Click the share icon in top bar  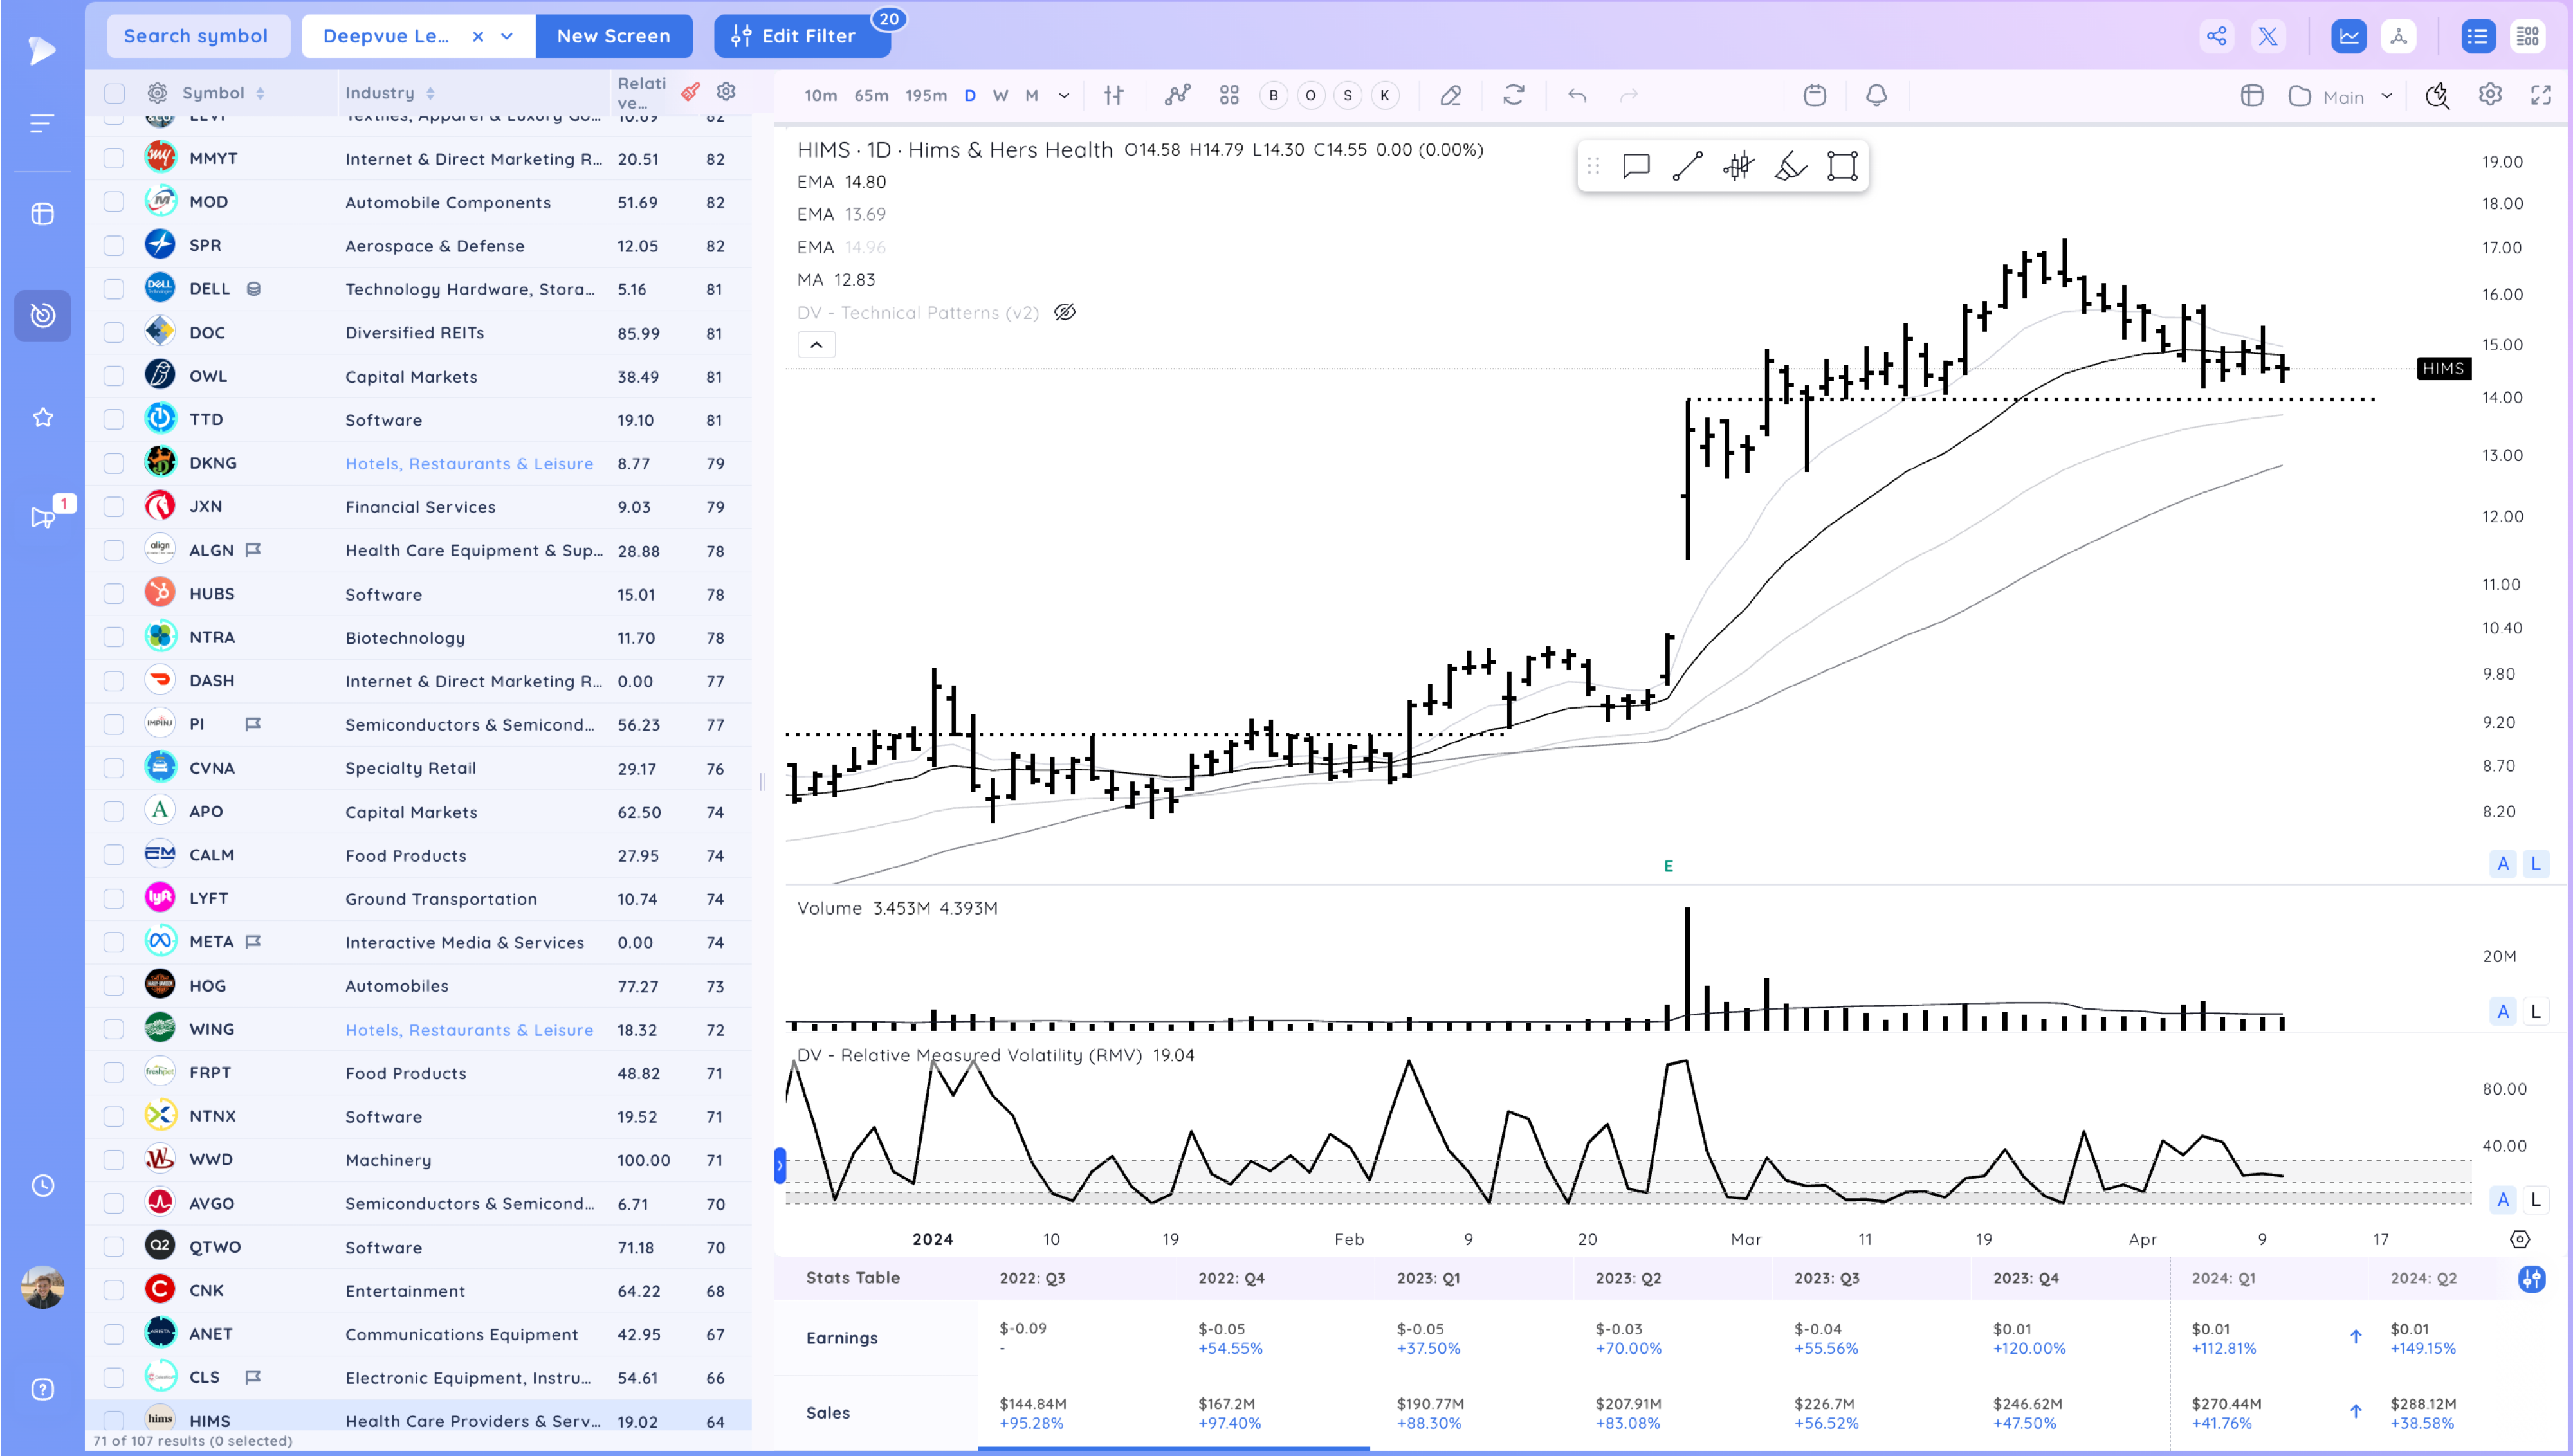(x=2216, y=36)
